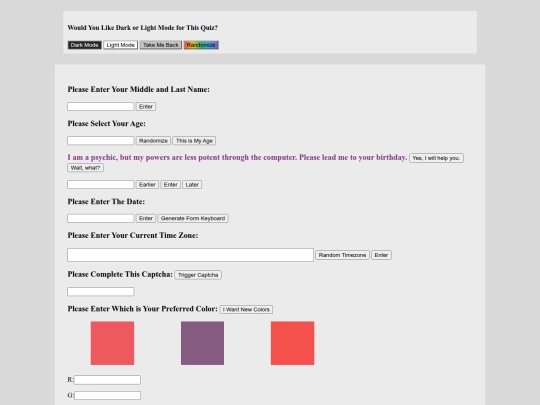Image resolution: width=540 pixels, height=405 pixels.
Task: Focus the captcha input field
Action: click(101, 292)
